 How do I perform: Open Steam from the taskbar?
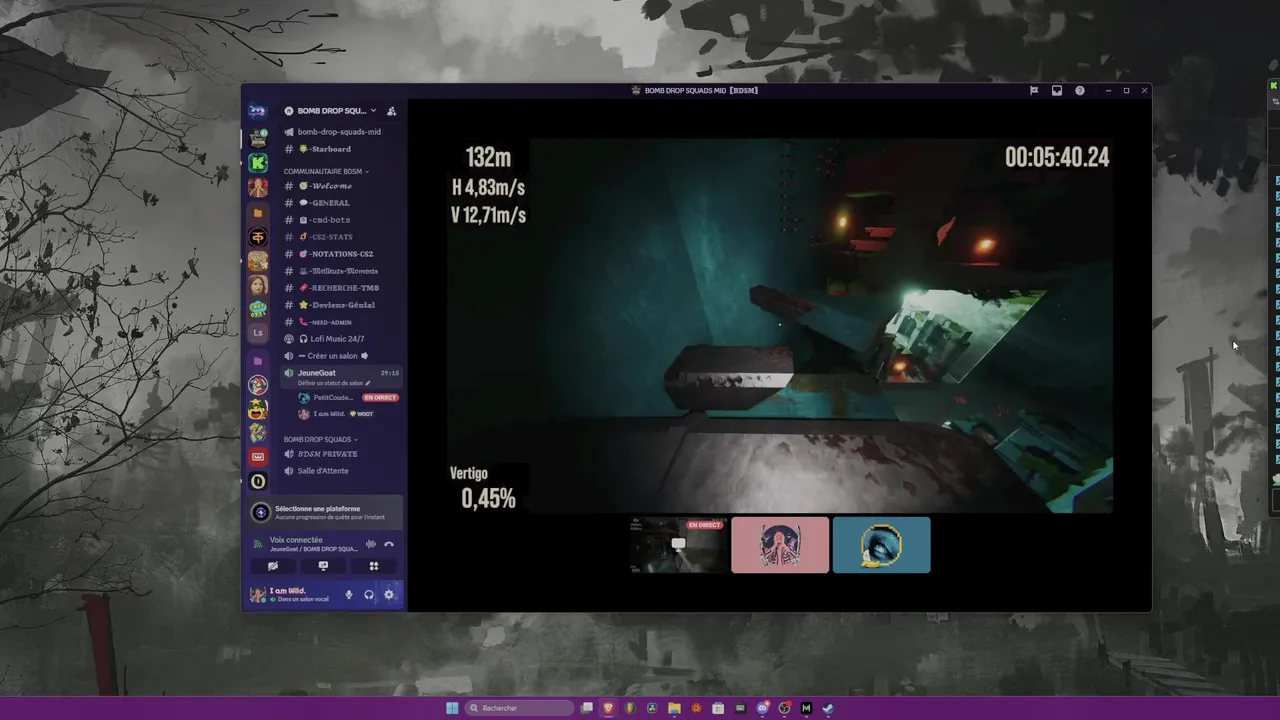coord(828,708)
